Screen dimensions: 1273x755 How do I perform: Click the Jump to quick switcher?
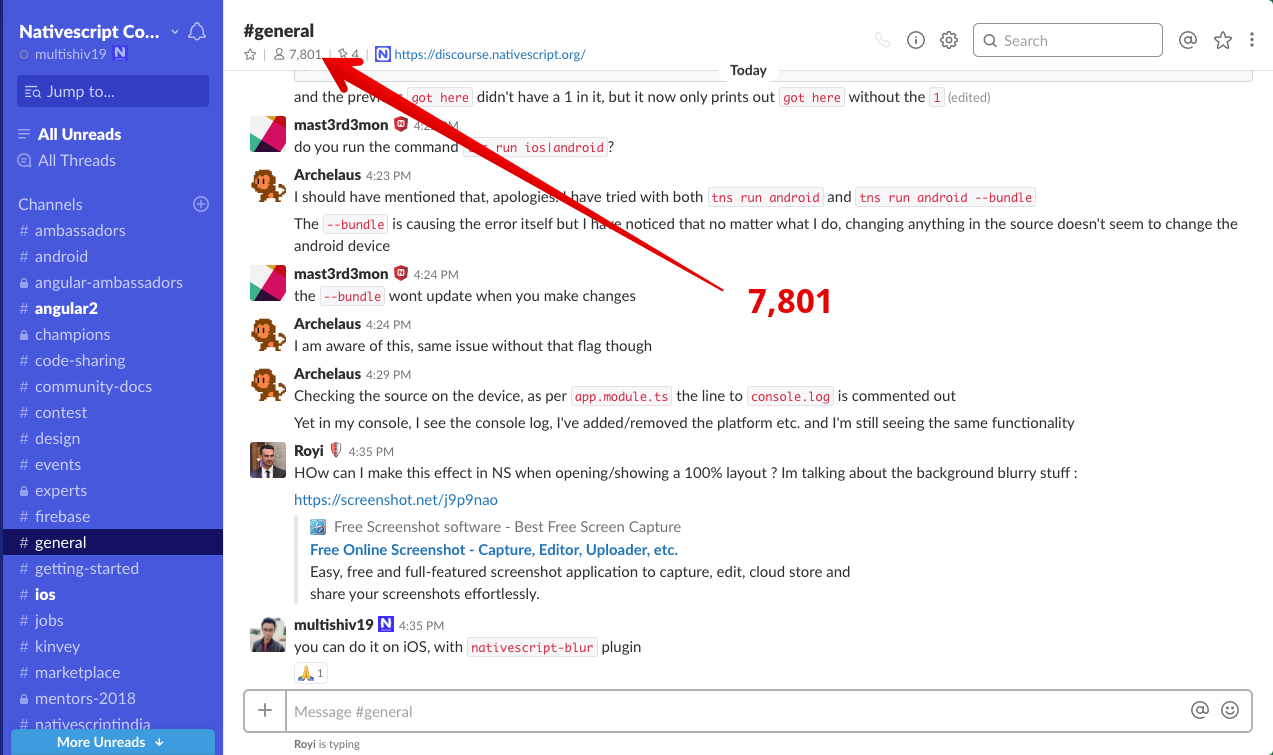(x=113, y=91)
